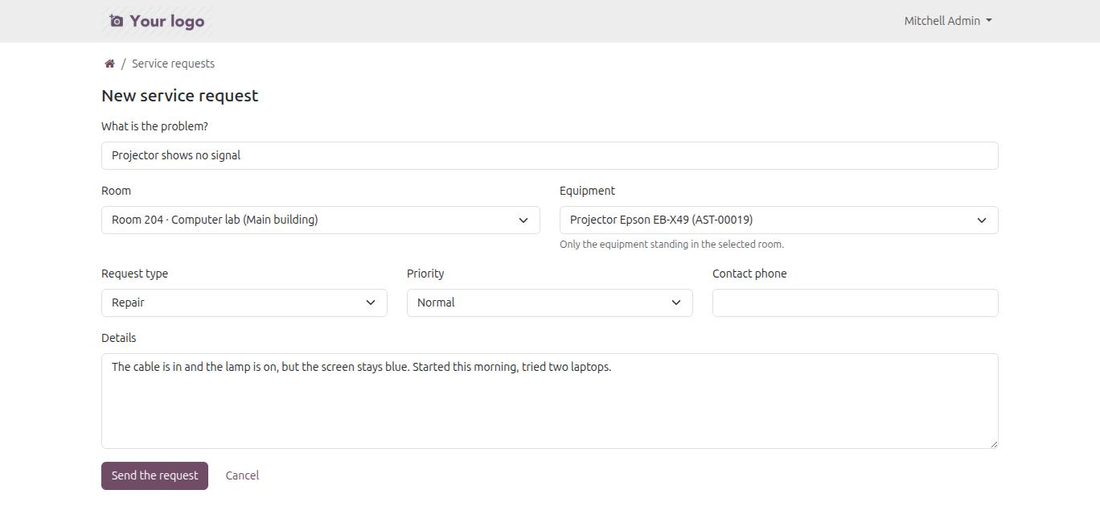The image size is (1100, 531).
Task: Click the 'Priority' label
Action: [x=425, y=274]
